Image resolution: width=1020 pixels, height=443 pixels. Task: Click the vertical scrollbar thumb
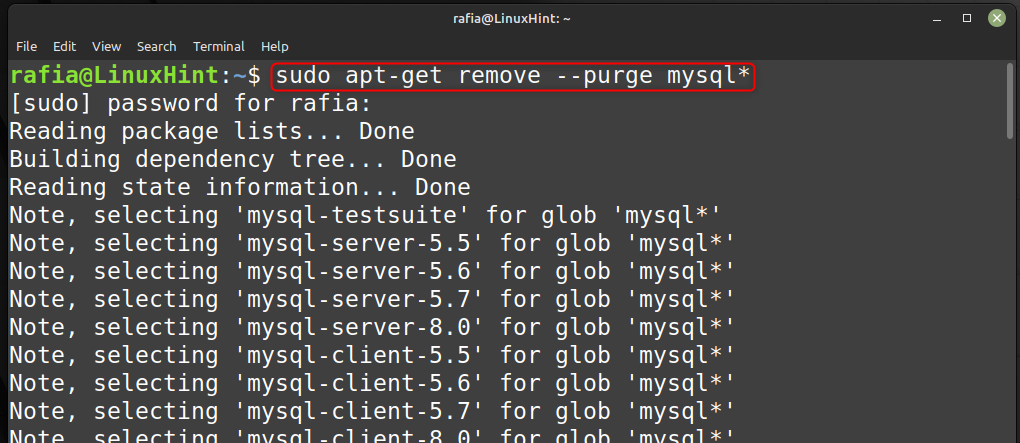click(1010, 101)
